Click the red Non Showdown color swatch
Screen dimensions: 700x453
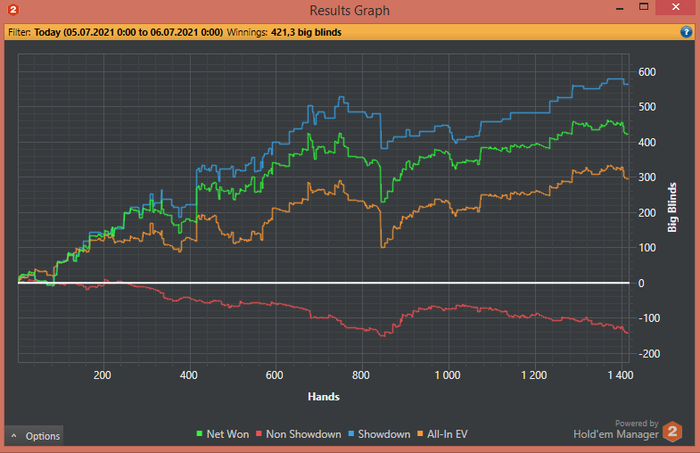259,434
